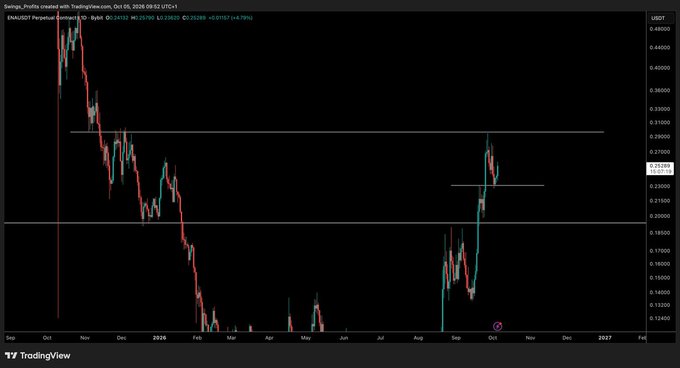Click the change value '+0.01157 (+4.79%)'
The image size is (680, 368).
230,18
